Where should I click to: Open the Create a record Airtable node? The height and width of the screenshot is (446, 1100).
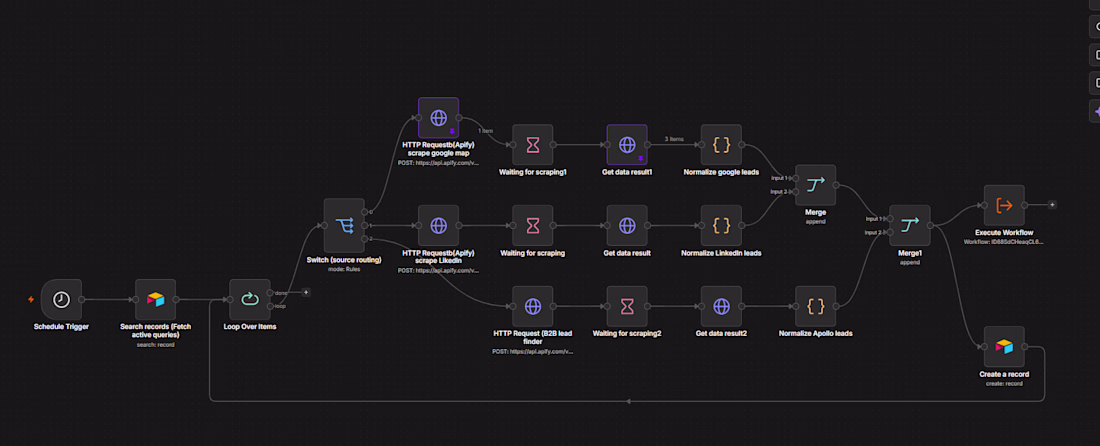click(x=1004, y=346)
